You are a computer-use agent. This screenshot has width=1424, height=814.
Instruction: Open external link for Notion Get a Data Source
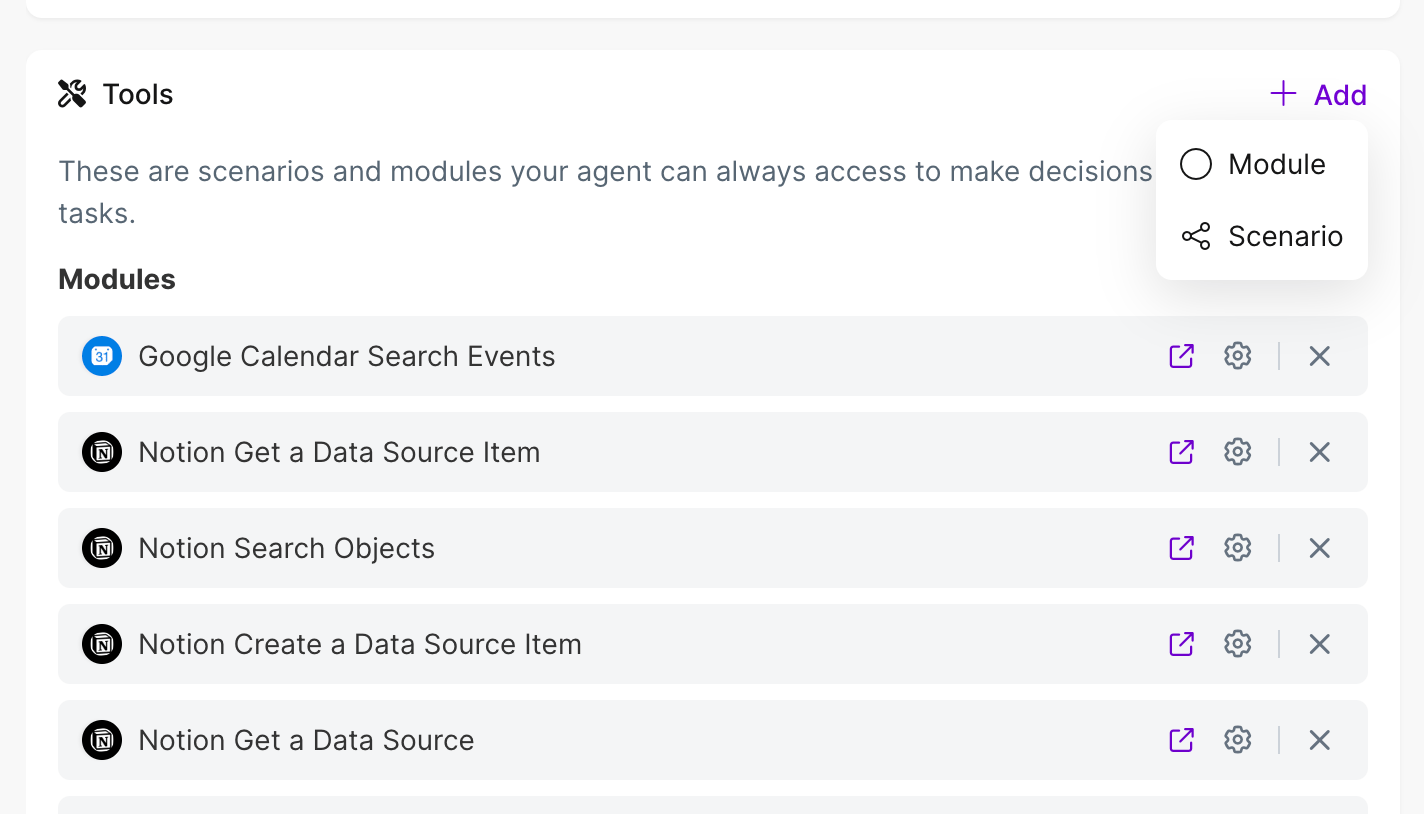(x=1182, y=740)
